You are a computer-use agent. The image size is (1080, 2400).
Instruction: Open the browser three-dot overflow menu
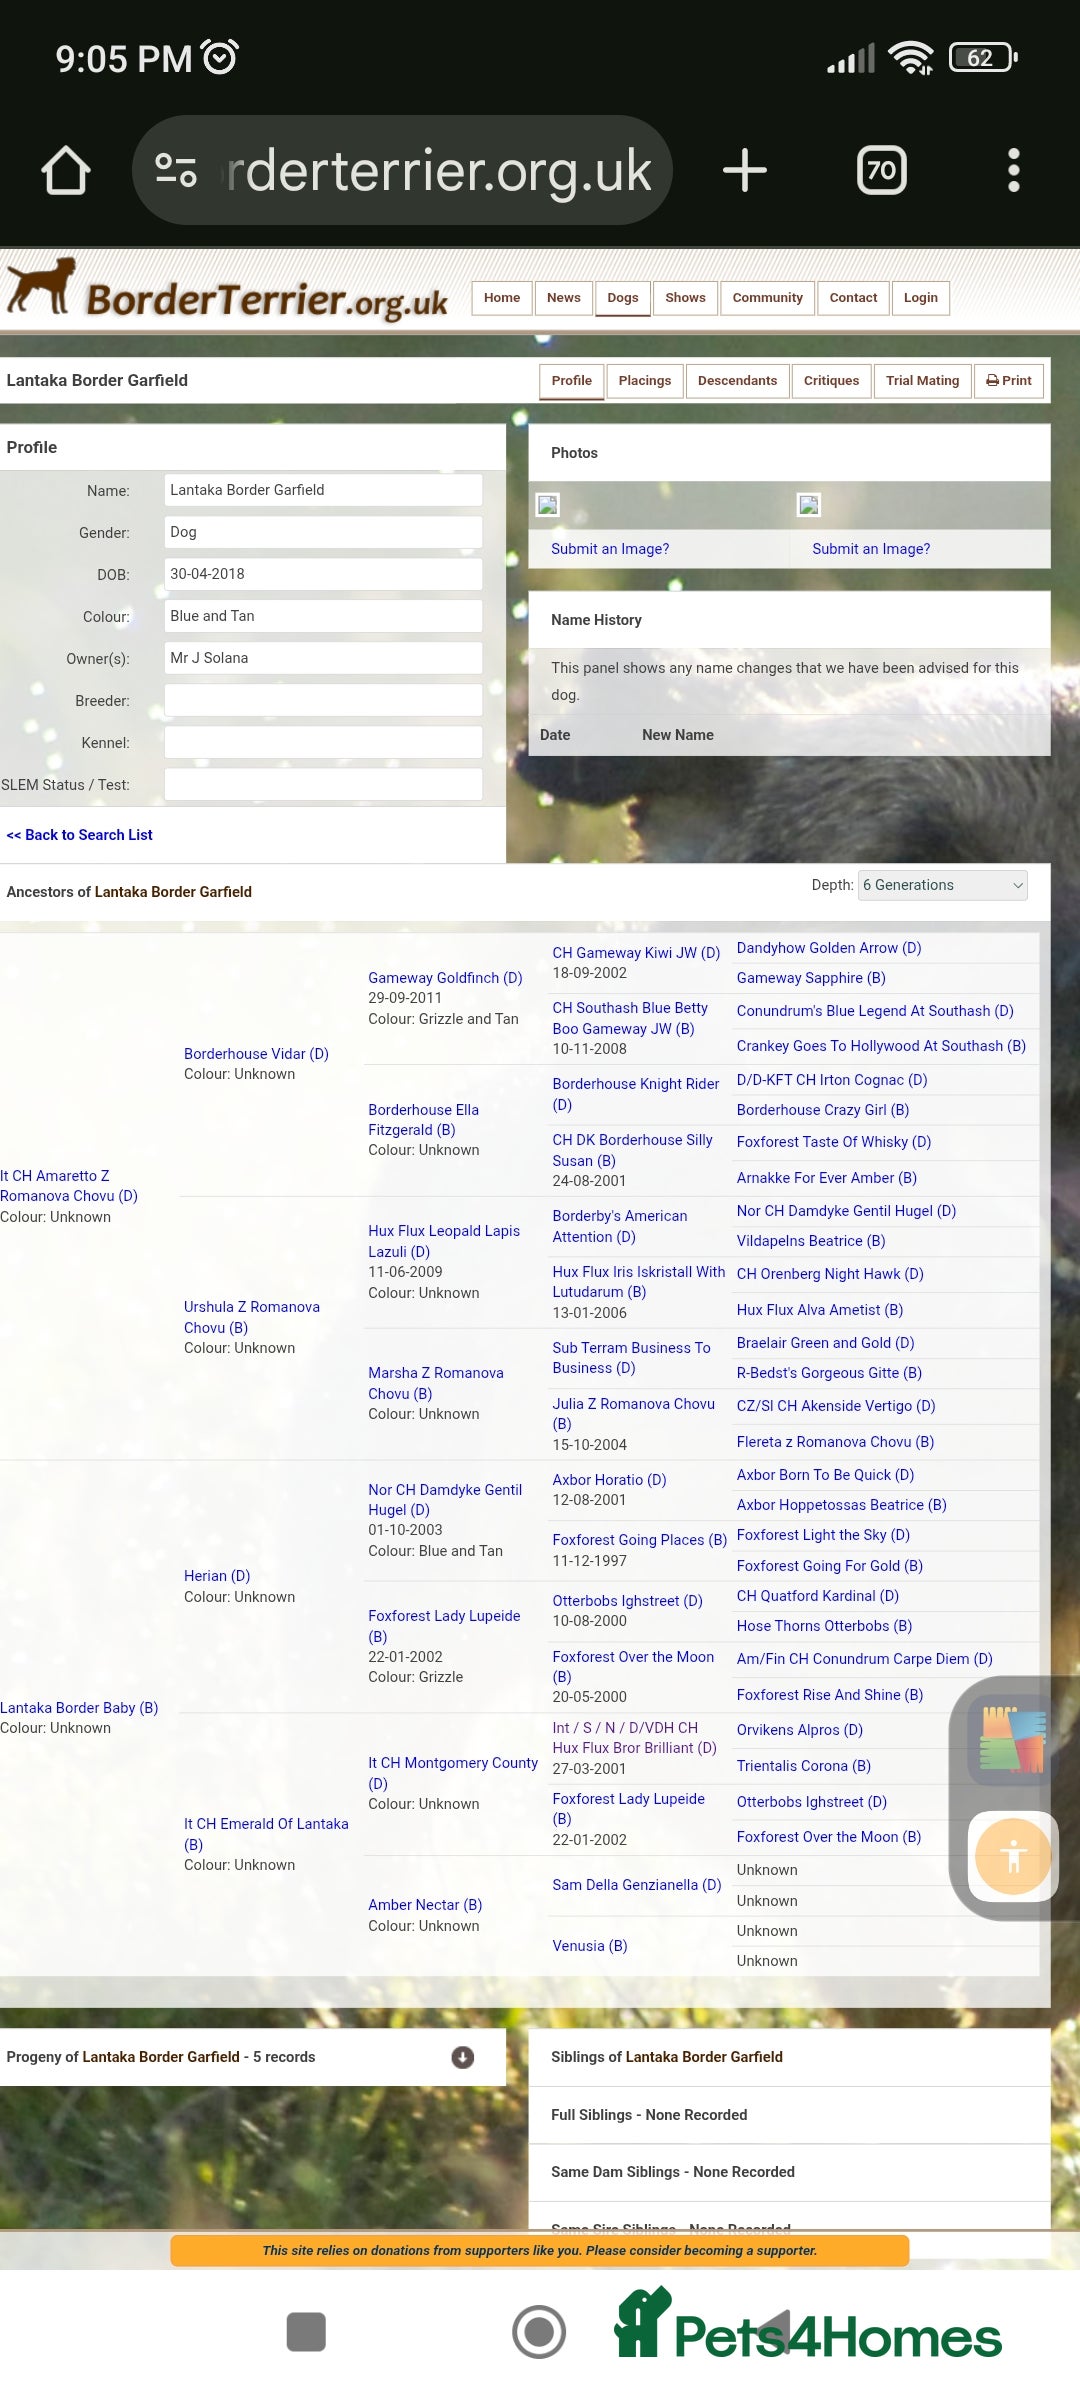point(1013,171)
